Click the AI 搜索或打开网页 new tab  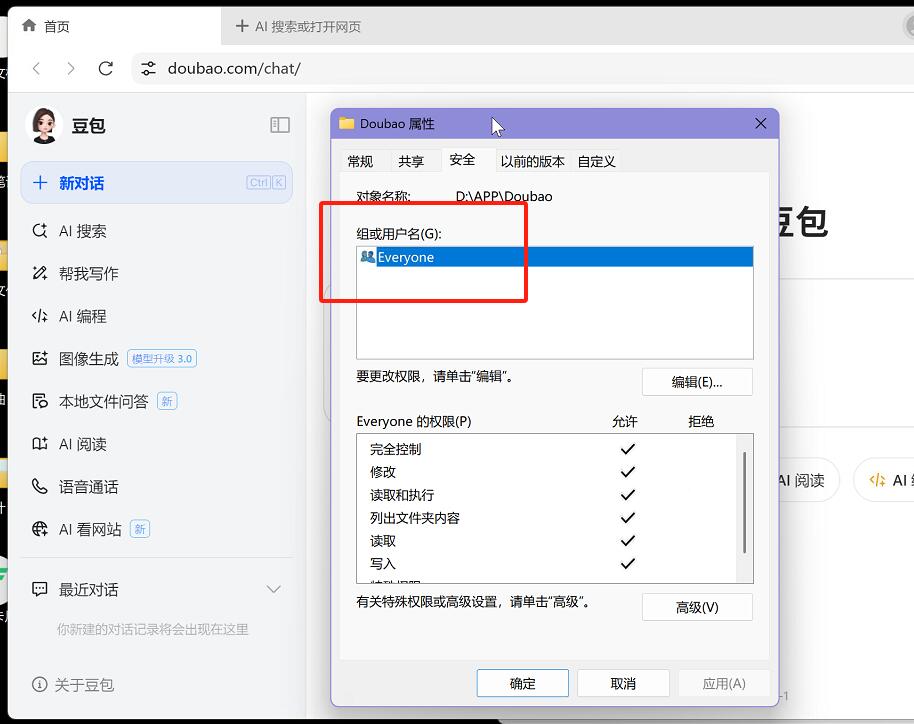click(298, 26)
